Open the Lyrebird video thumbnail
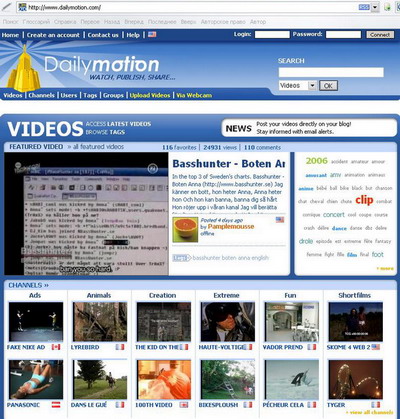The image size is (400, 419). tap(100, 322)
